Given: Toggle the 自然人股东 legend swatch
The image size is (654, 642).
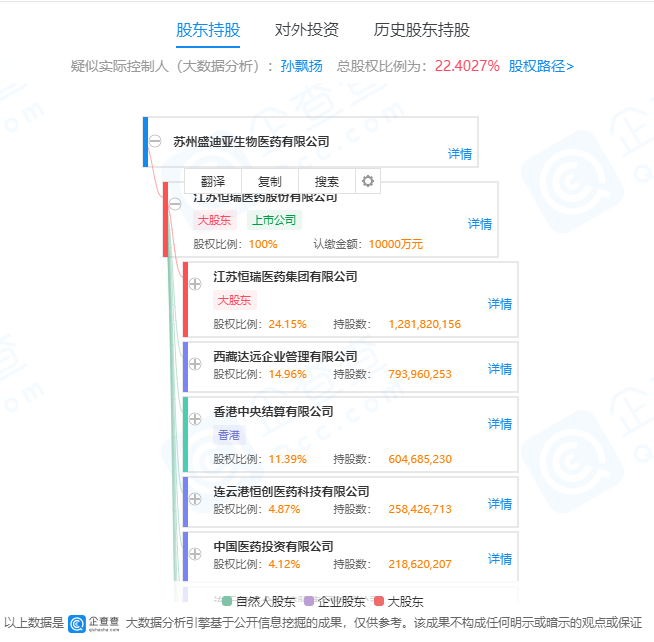Looking at the screenshot, I should (x=227, y=601).
